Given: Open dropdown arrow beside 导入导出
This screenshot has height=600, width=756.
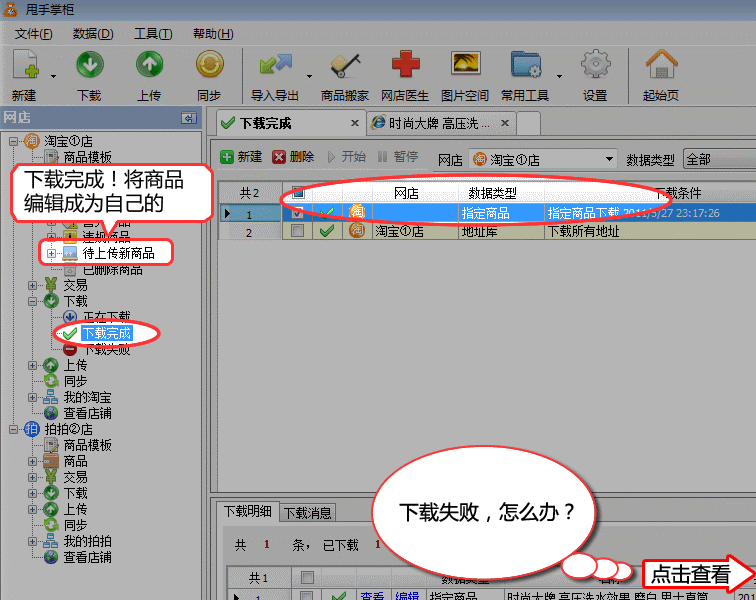Looking at the screenshot, I should click(x=310, y=76).
